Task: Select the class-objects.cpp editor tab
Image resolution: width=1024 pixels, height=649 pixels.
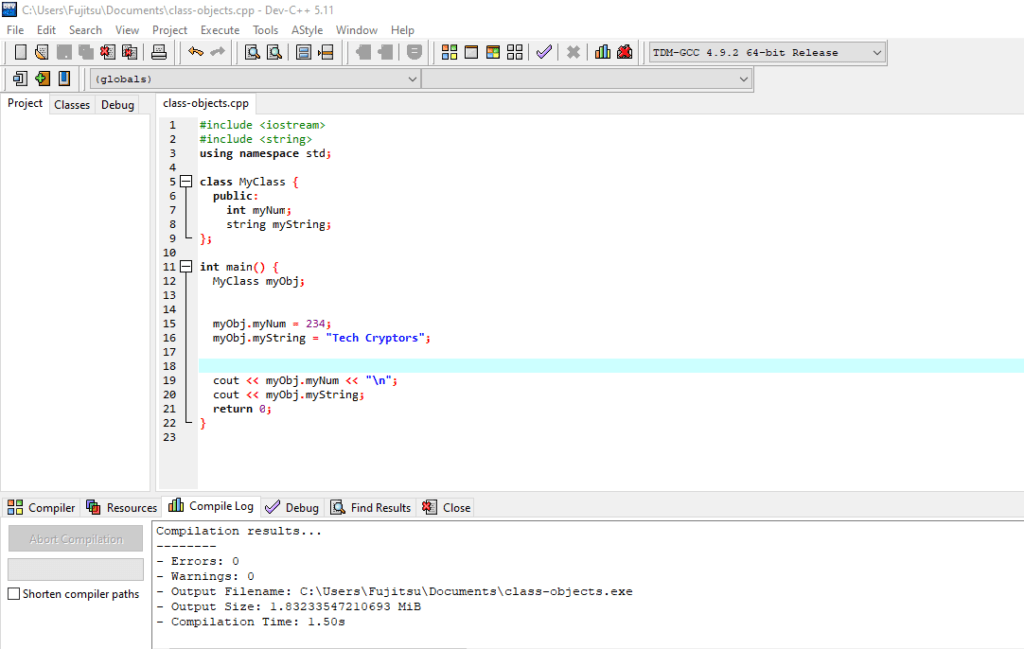Action: [206, 103]
